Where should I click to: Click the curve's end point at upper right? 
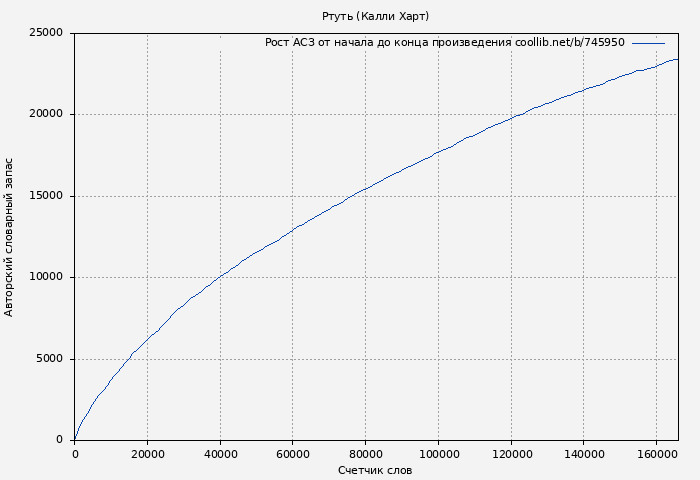click(x=677, y=59)
